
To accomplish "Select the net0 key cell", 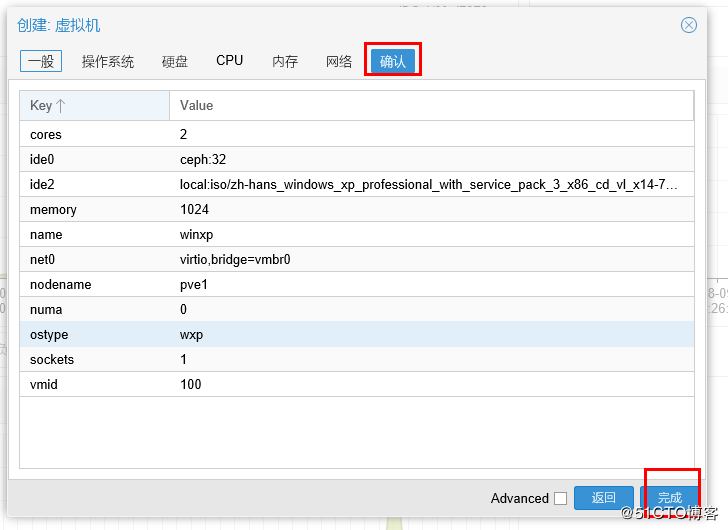I will coord(95,260).
